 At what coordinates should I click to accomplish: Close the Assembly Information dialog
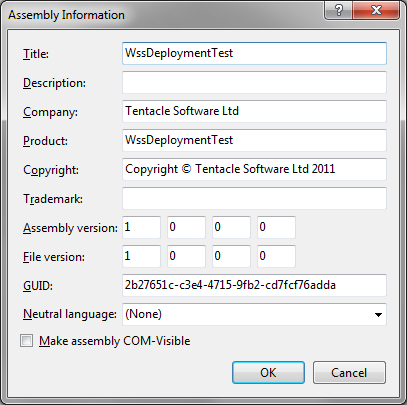[376, 10]
